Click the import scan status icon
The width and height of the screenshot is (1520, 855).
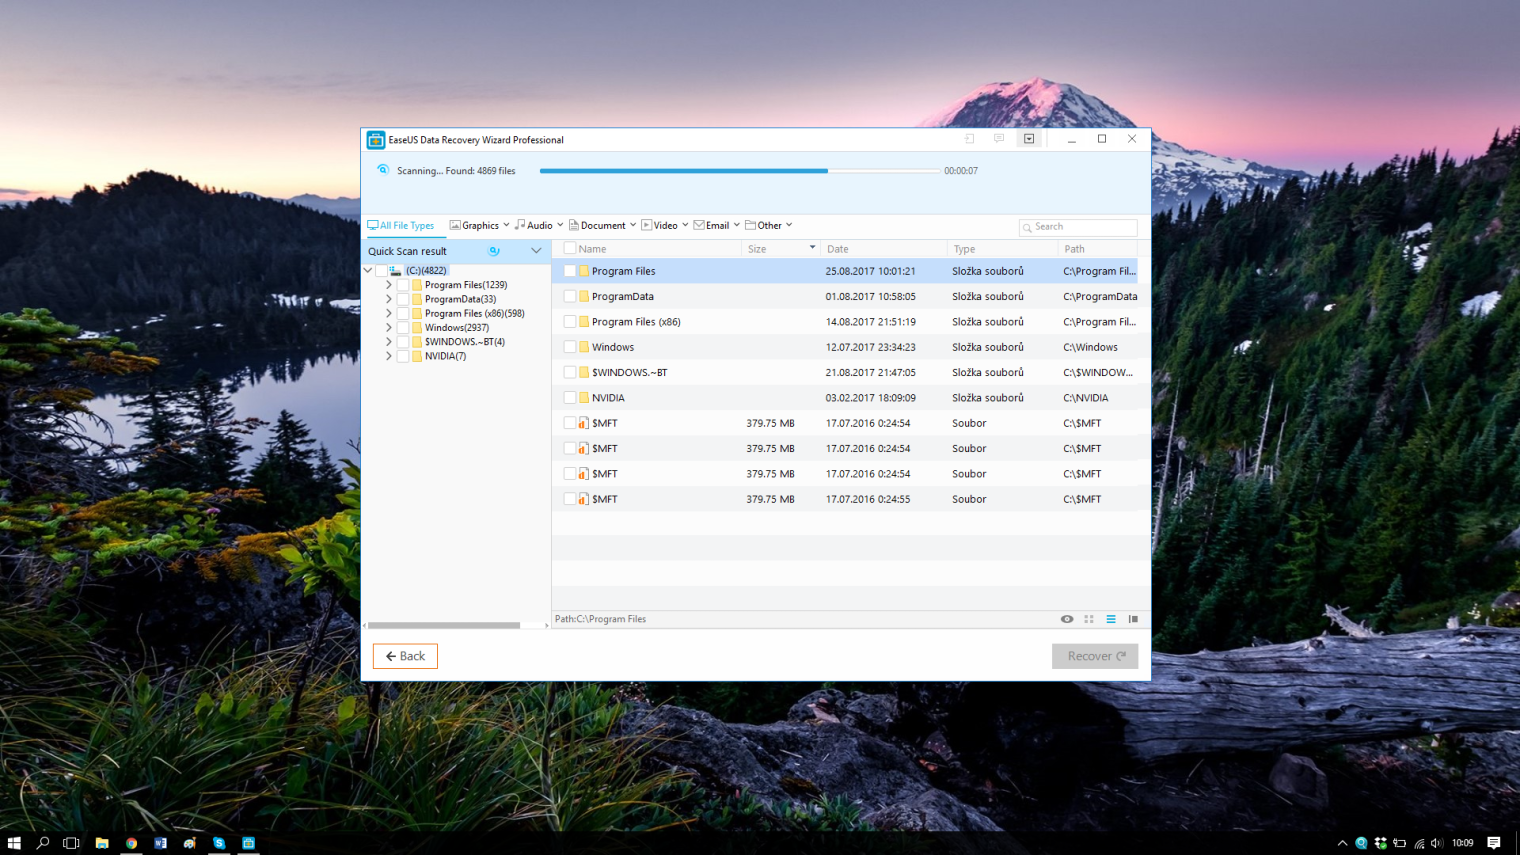969,139
